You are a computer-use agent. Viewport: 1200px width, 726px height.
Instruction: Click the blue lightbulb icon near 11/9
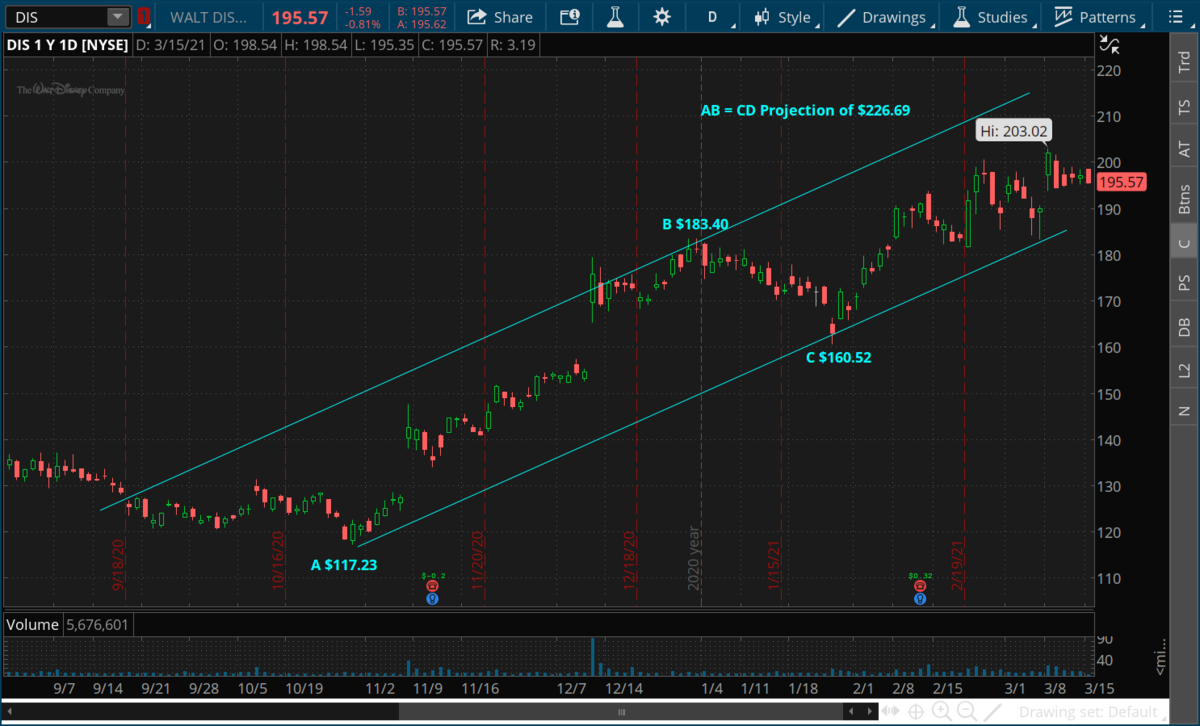tap(432, 599)
